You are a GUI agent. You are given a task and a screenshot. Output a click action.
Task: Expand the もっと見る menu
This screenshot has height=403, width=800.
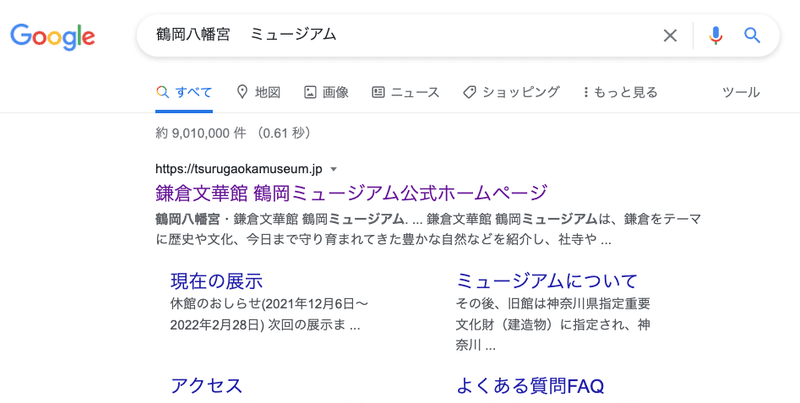(x=620, y=92)
